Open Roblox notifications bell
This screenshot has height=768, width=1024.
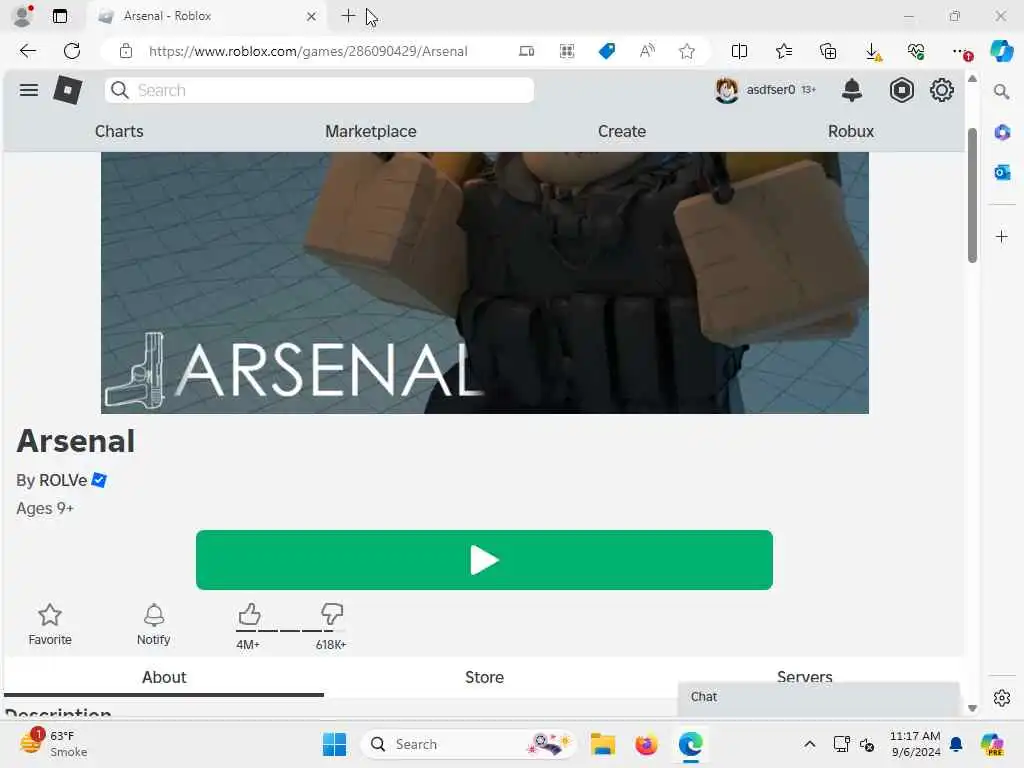click(852, 90)
